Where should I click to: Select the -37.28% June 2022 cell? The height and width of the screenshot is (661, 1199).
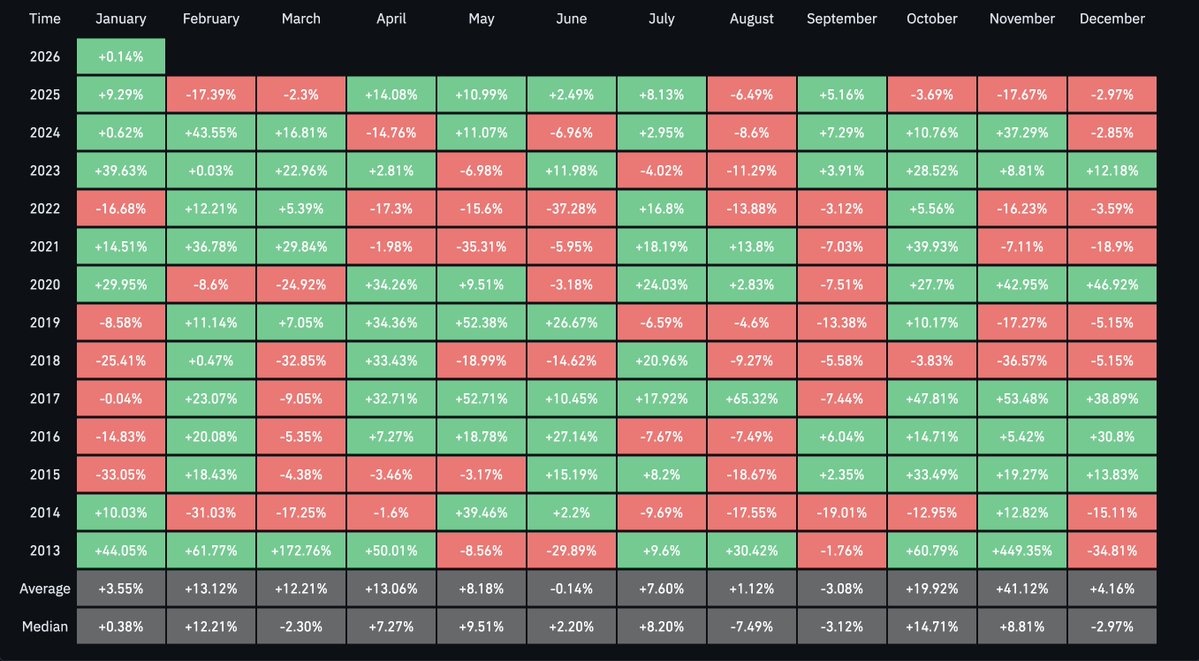[x=571, y=209]
